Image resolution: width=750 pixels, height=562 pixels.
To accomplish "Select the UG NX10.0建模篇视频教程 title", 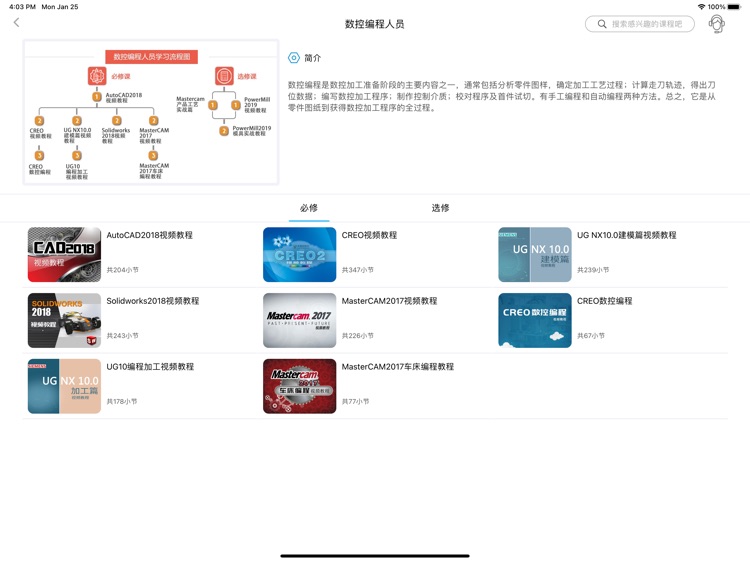I will [x=627, y=235].
